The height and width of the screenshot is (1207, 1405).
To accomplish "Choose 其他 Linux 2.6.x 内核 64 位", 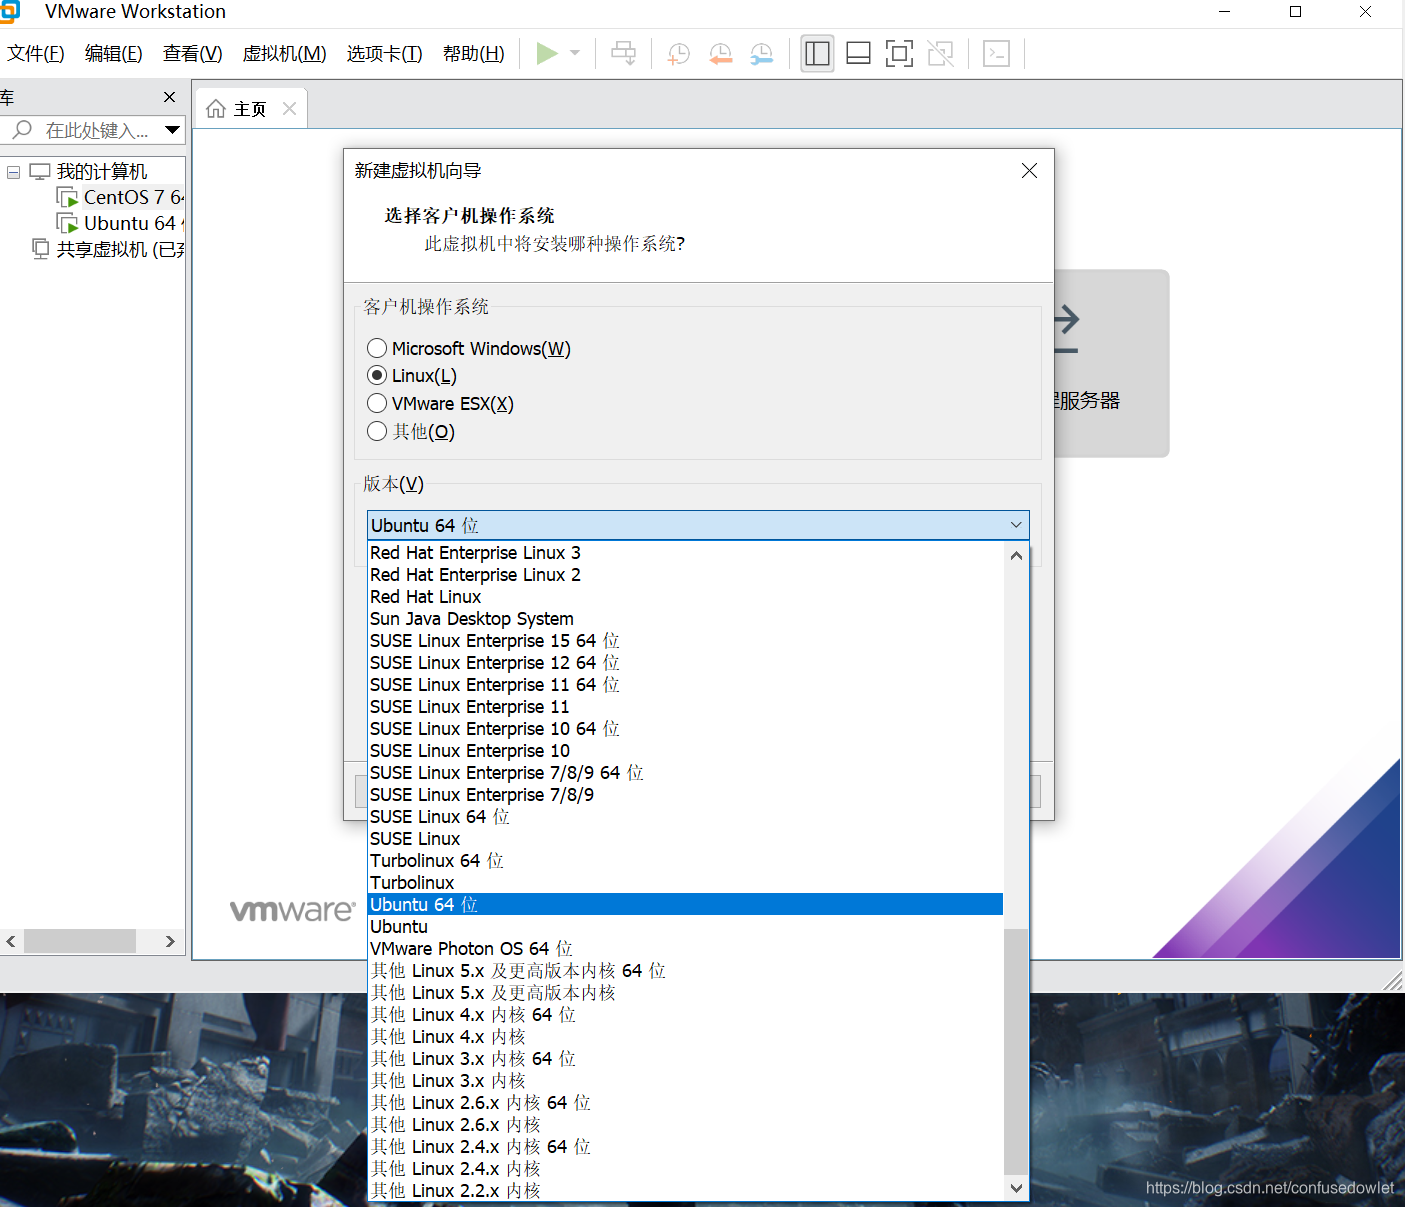I will click(x=685, y=1103).
